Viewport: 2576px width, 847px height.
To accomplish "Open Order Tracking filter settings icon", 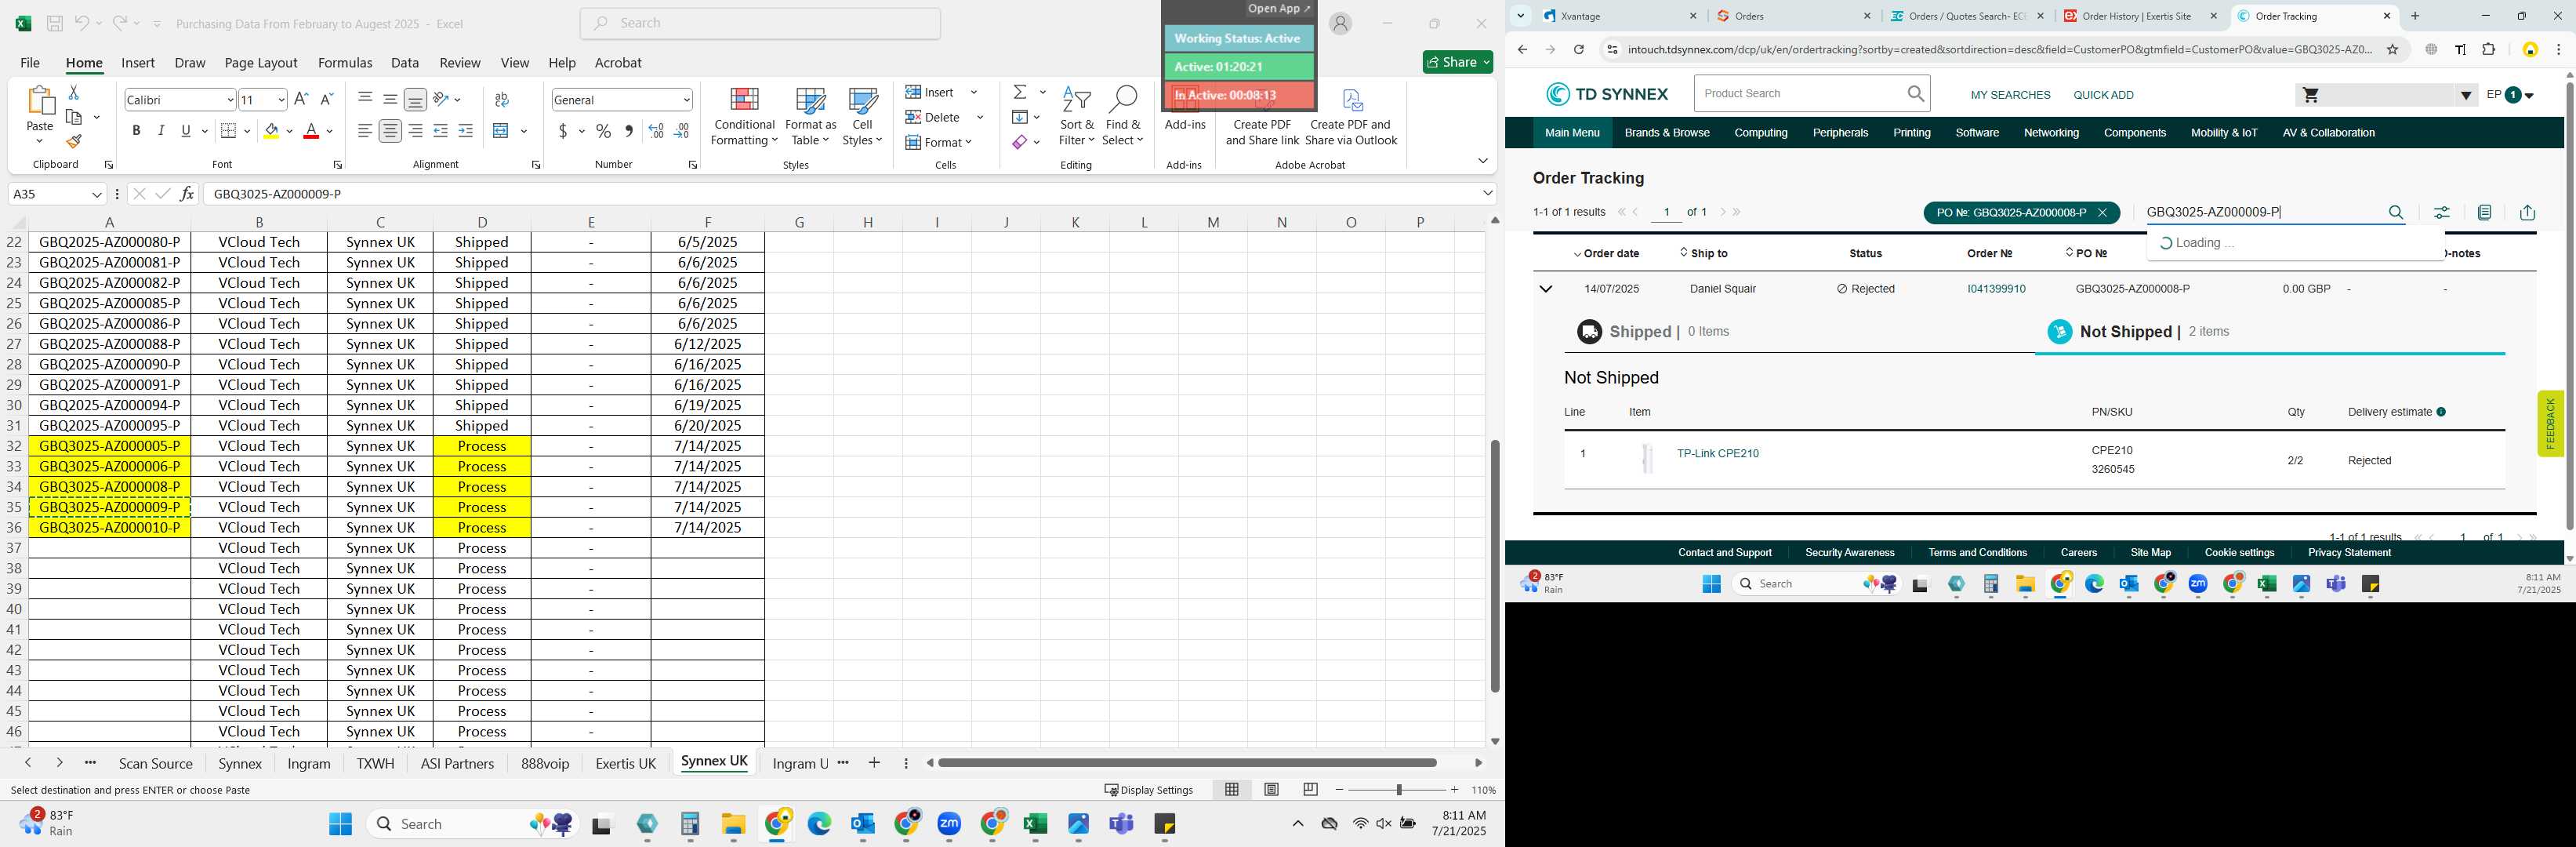I will click(x=2442, y=212).
